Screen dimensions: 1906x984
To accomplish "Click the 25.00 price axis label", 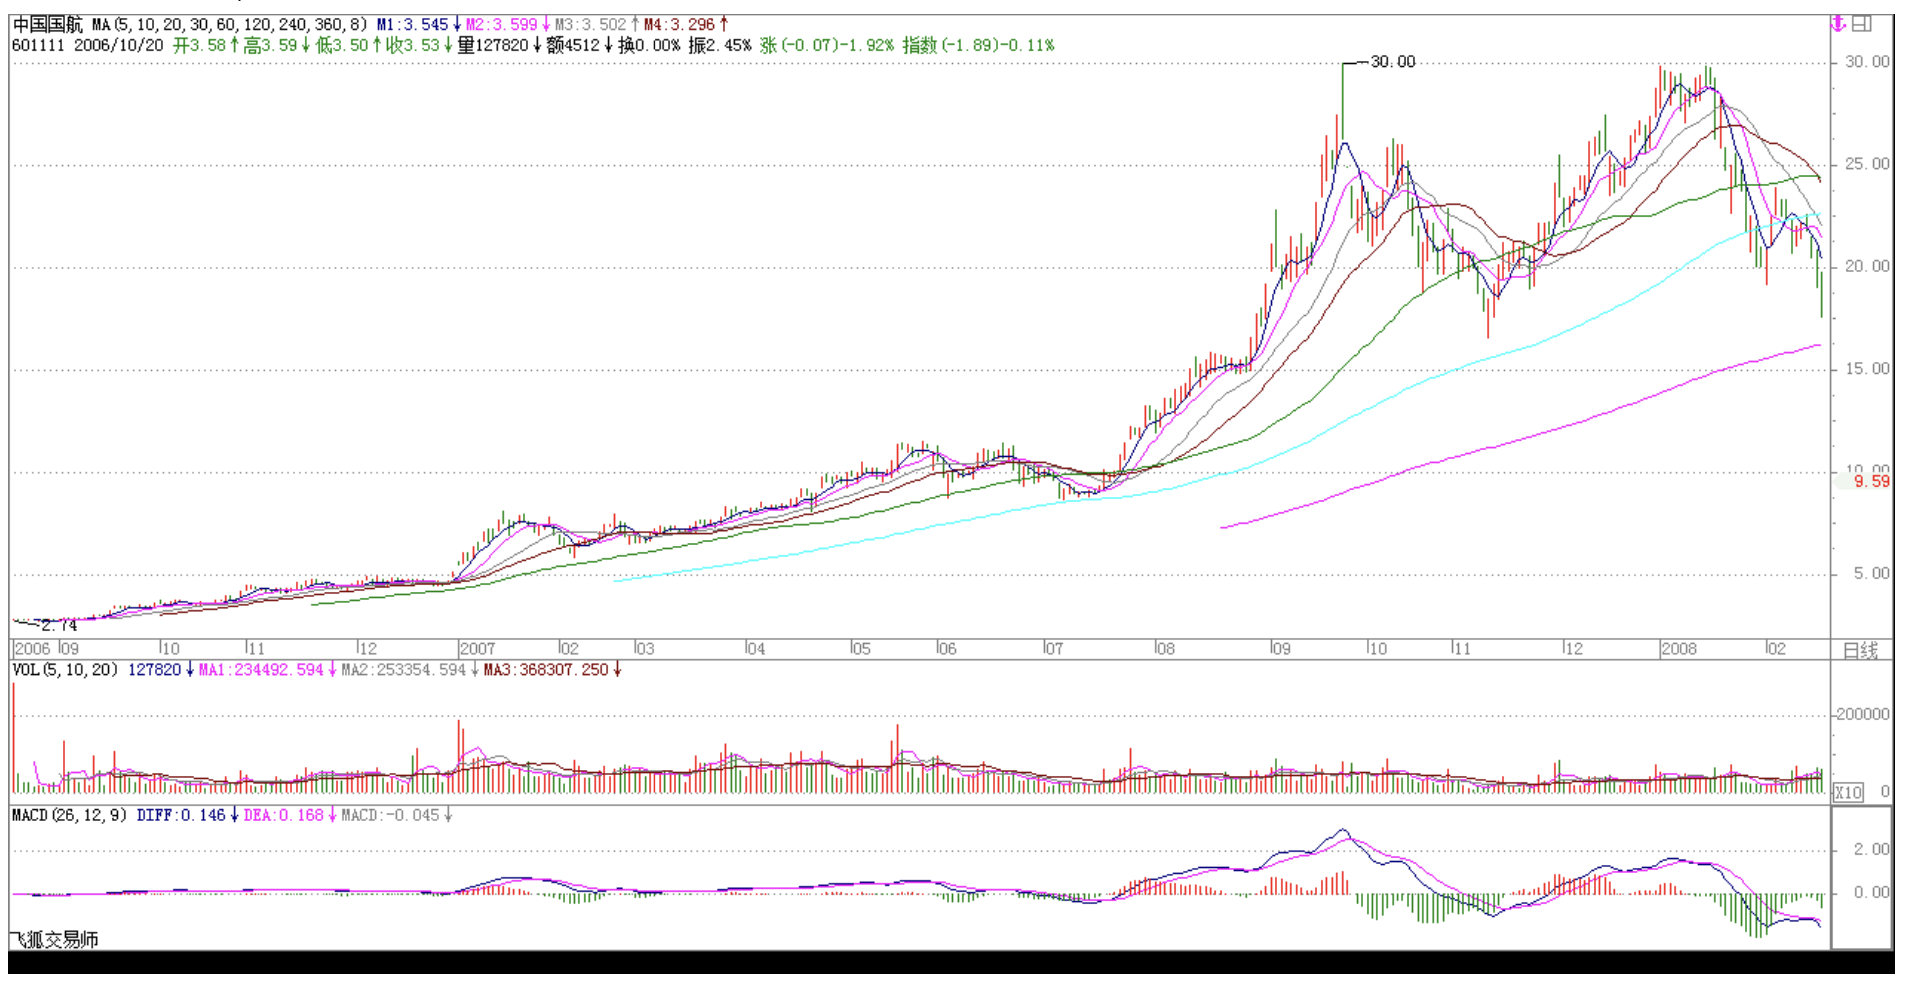I will (x=1867, y=164).
